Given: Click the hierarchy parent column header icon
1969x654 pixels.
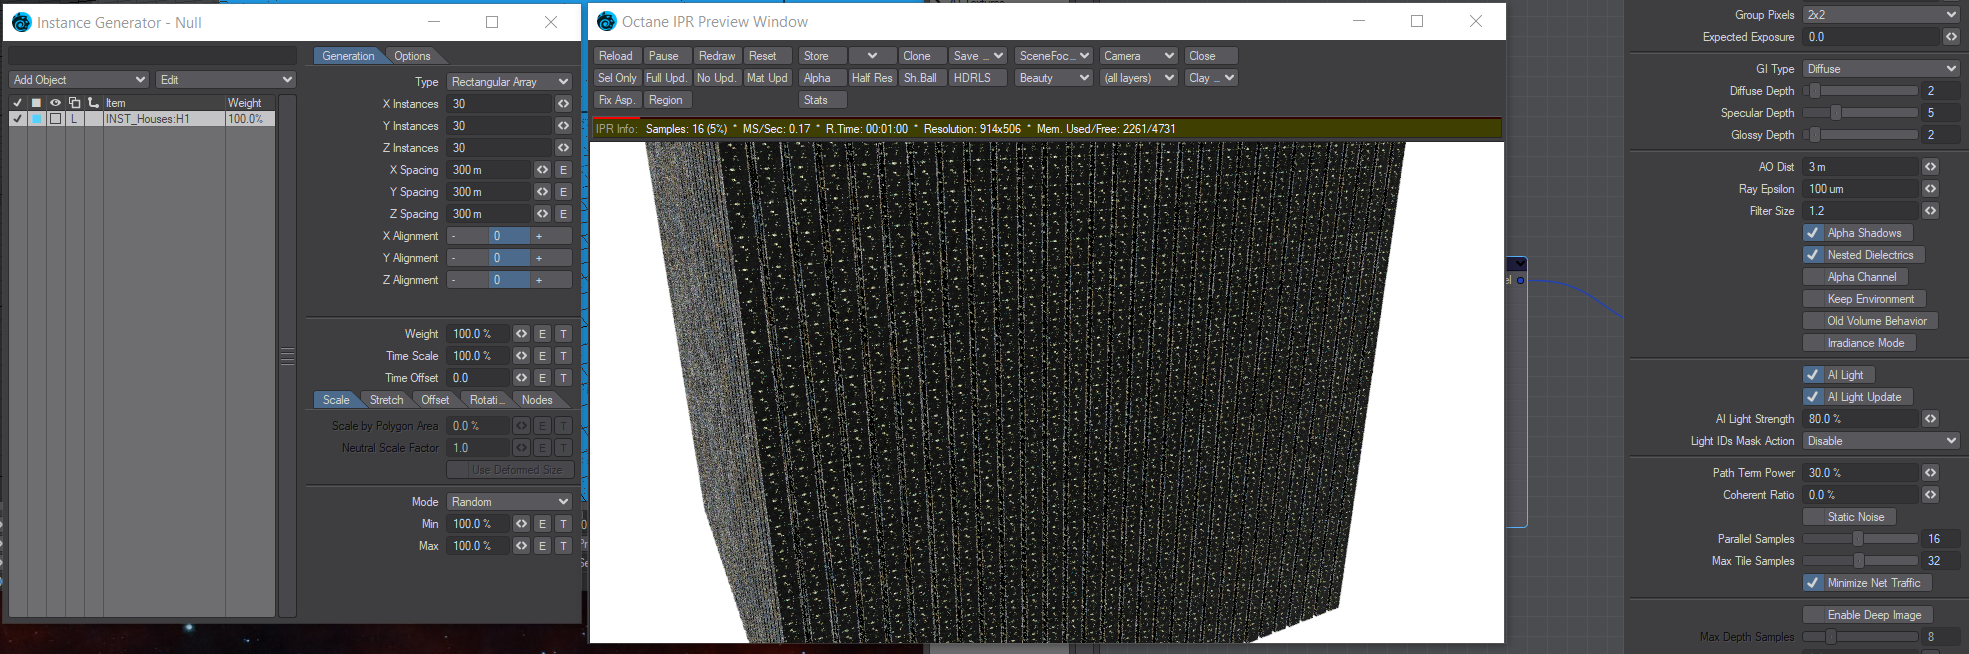Looking at the screenshot, I should tap(93, 103).
